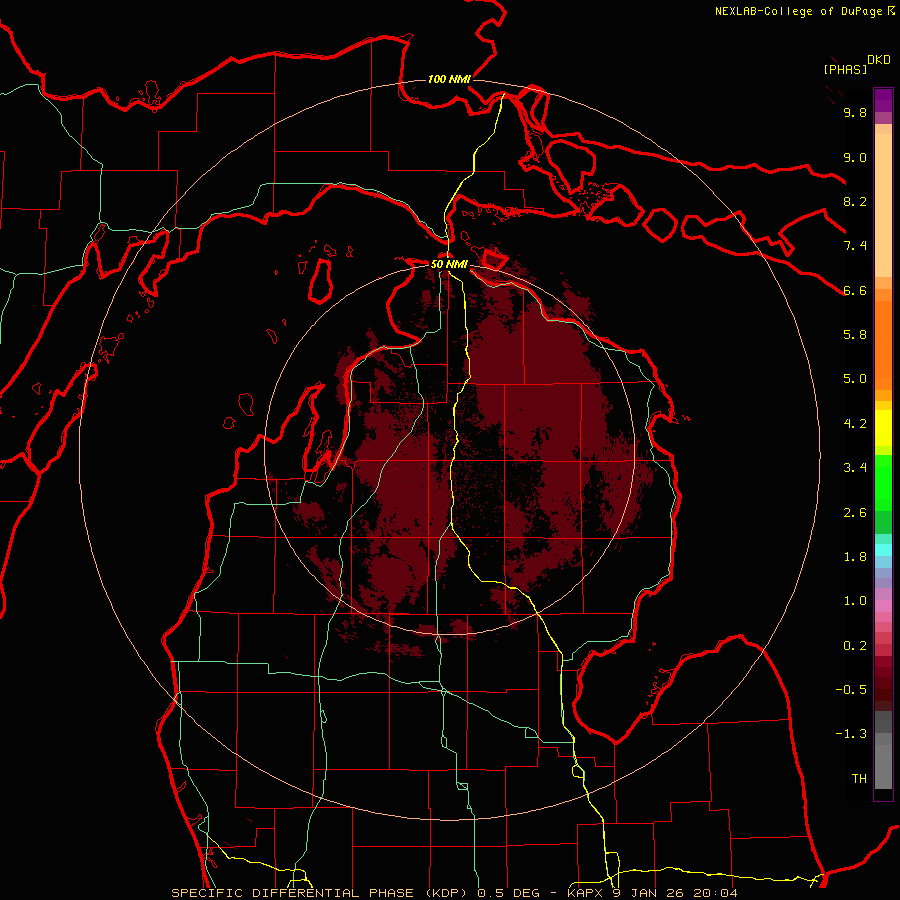The height and width of the screenshot is (900, 900).
Task: Click the purple top swatch of color bar
Action: (883, 100)
